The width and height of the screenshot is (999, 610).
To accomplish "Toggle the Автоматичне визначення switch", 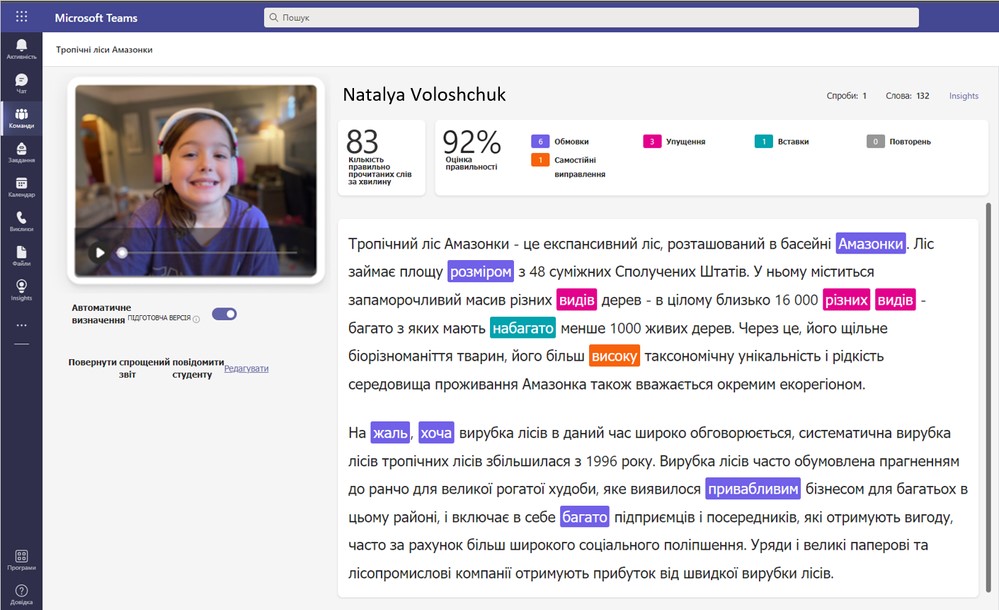I will [224, 314].
